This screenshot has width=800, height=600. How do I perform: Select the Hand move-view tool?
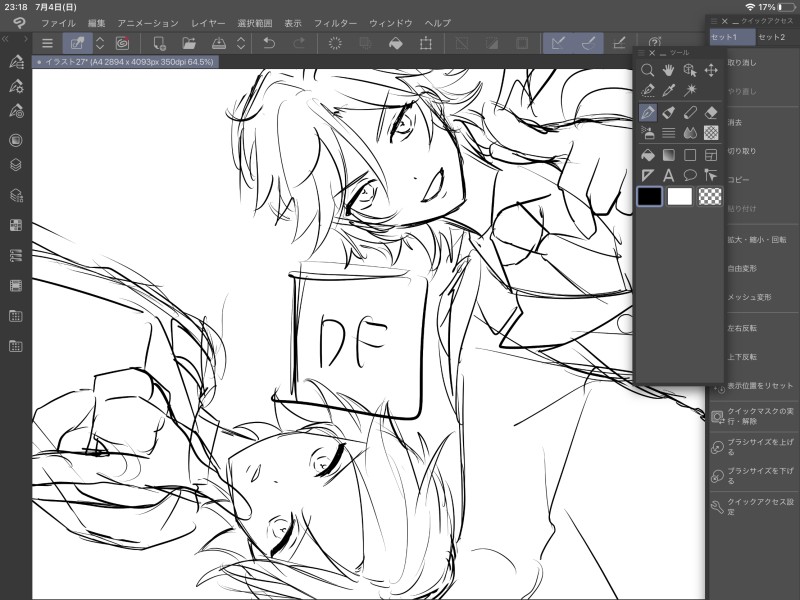(x=668, y=70)
